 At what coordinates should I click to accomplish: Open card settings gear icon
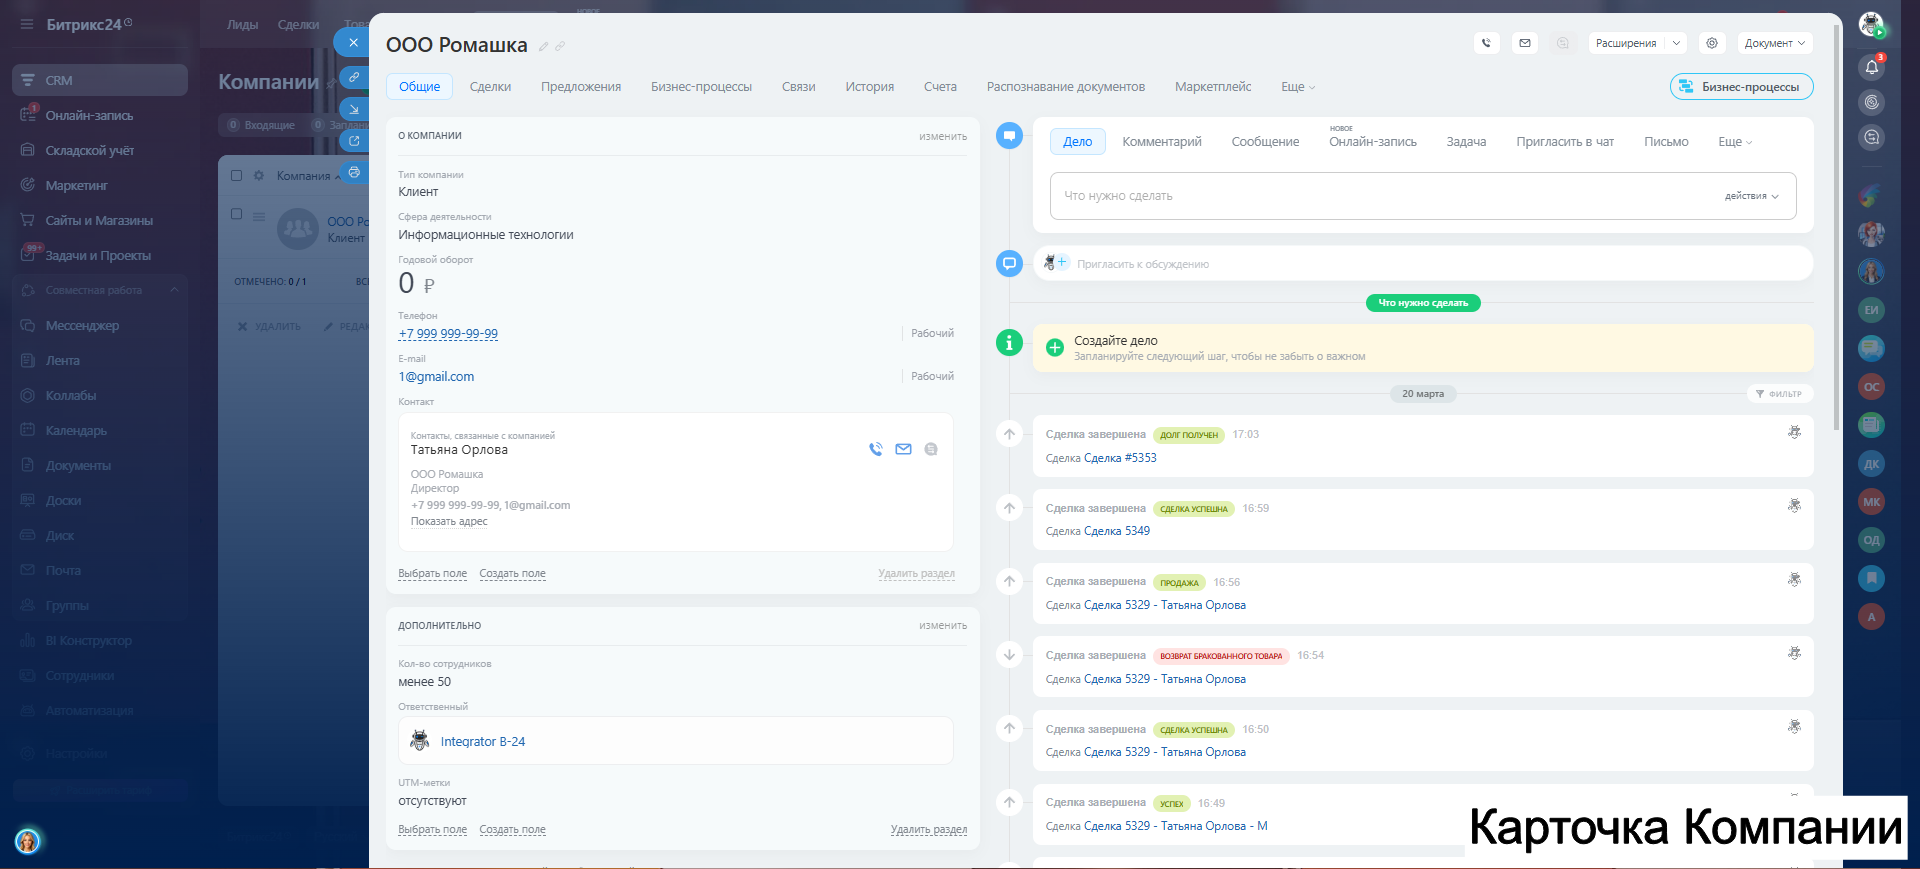1712,43
